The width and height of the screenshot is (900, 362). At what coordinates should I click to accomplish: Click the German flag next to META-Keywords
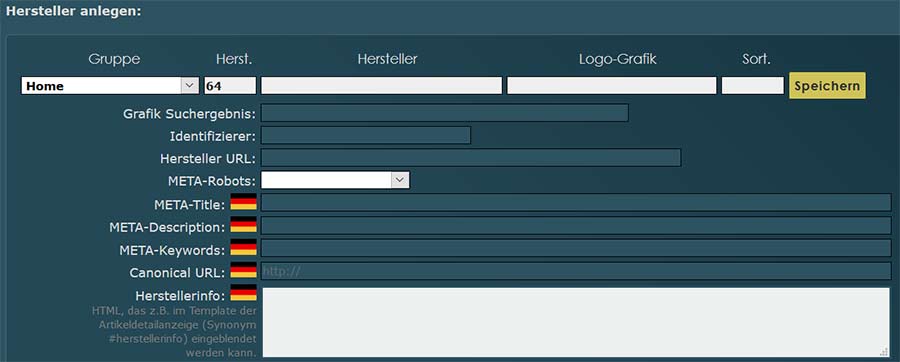coord(243,248)
